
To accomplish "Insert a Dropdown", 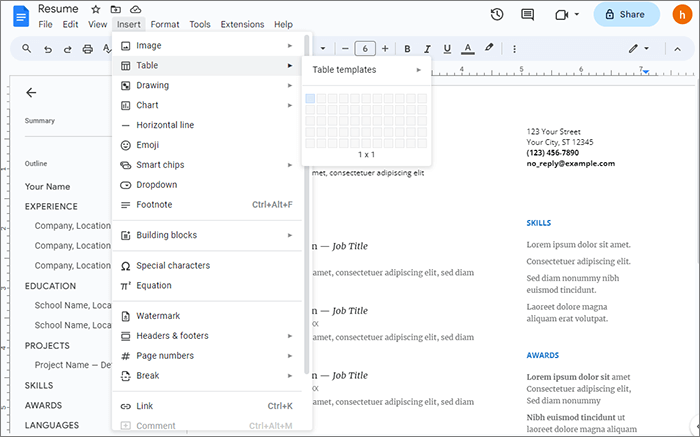I will point(207,185).
